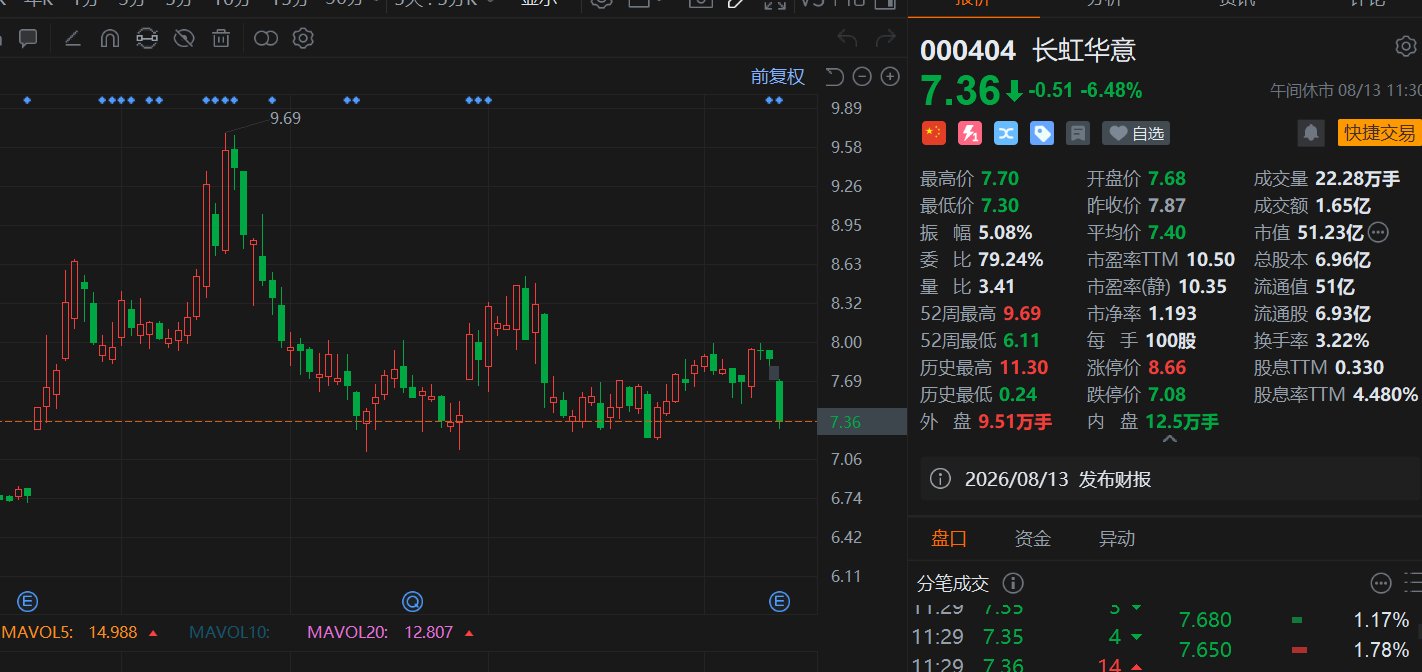Click 涨停价 value 8.66
The height and width of the screenshot is (672, 1422).
coord(1166,367)
